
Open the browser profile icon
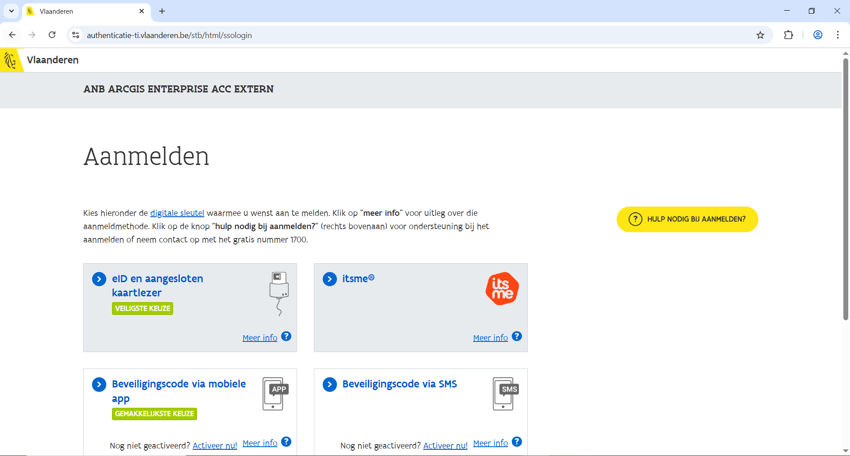(817, 35)
